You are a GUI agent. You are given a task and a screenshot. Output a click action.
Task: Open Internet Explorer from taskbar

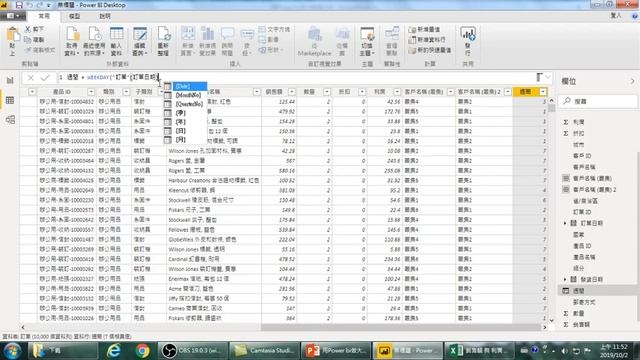pos(113,351)
